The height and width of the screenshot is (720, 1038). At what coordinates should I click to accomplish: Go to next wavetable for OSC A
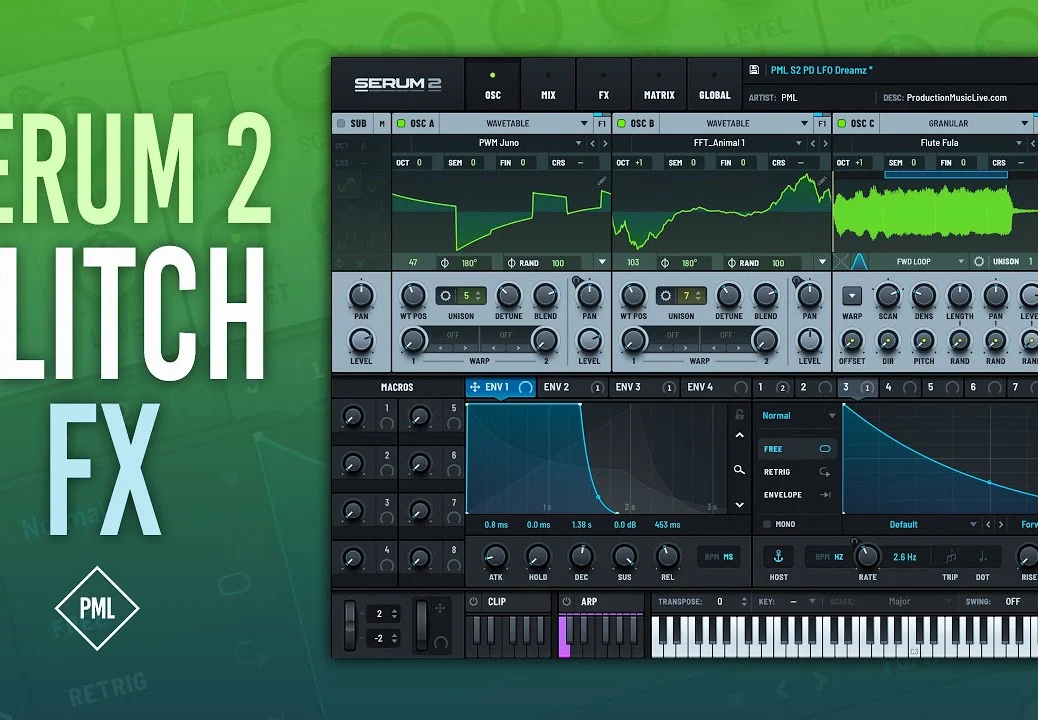[604, 143]
